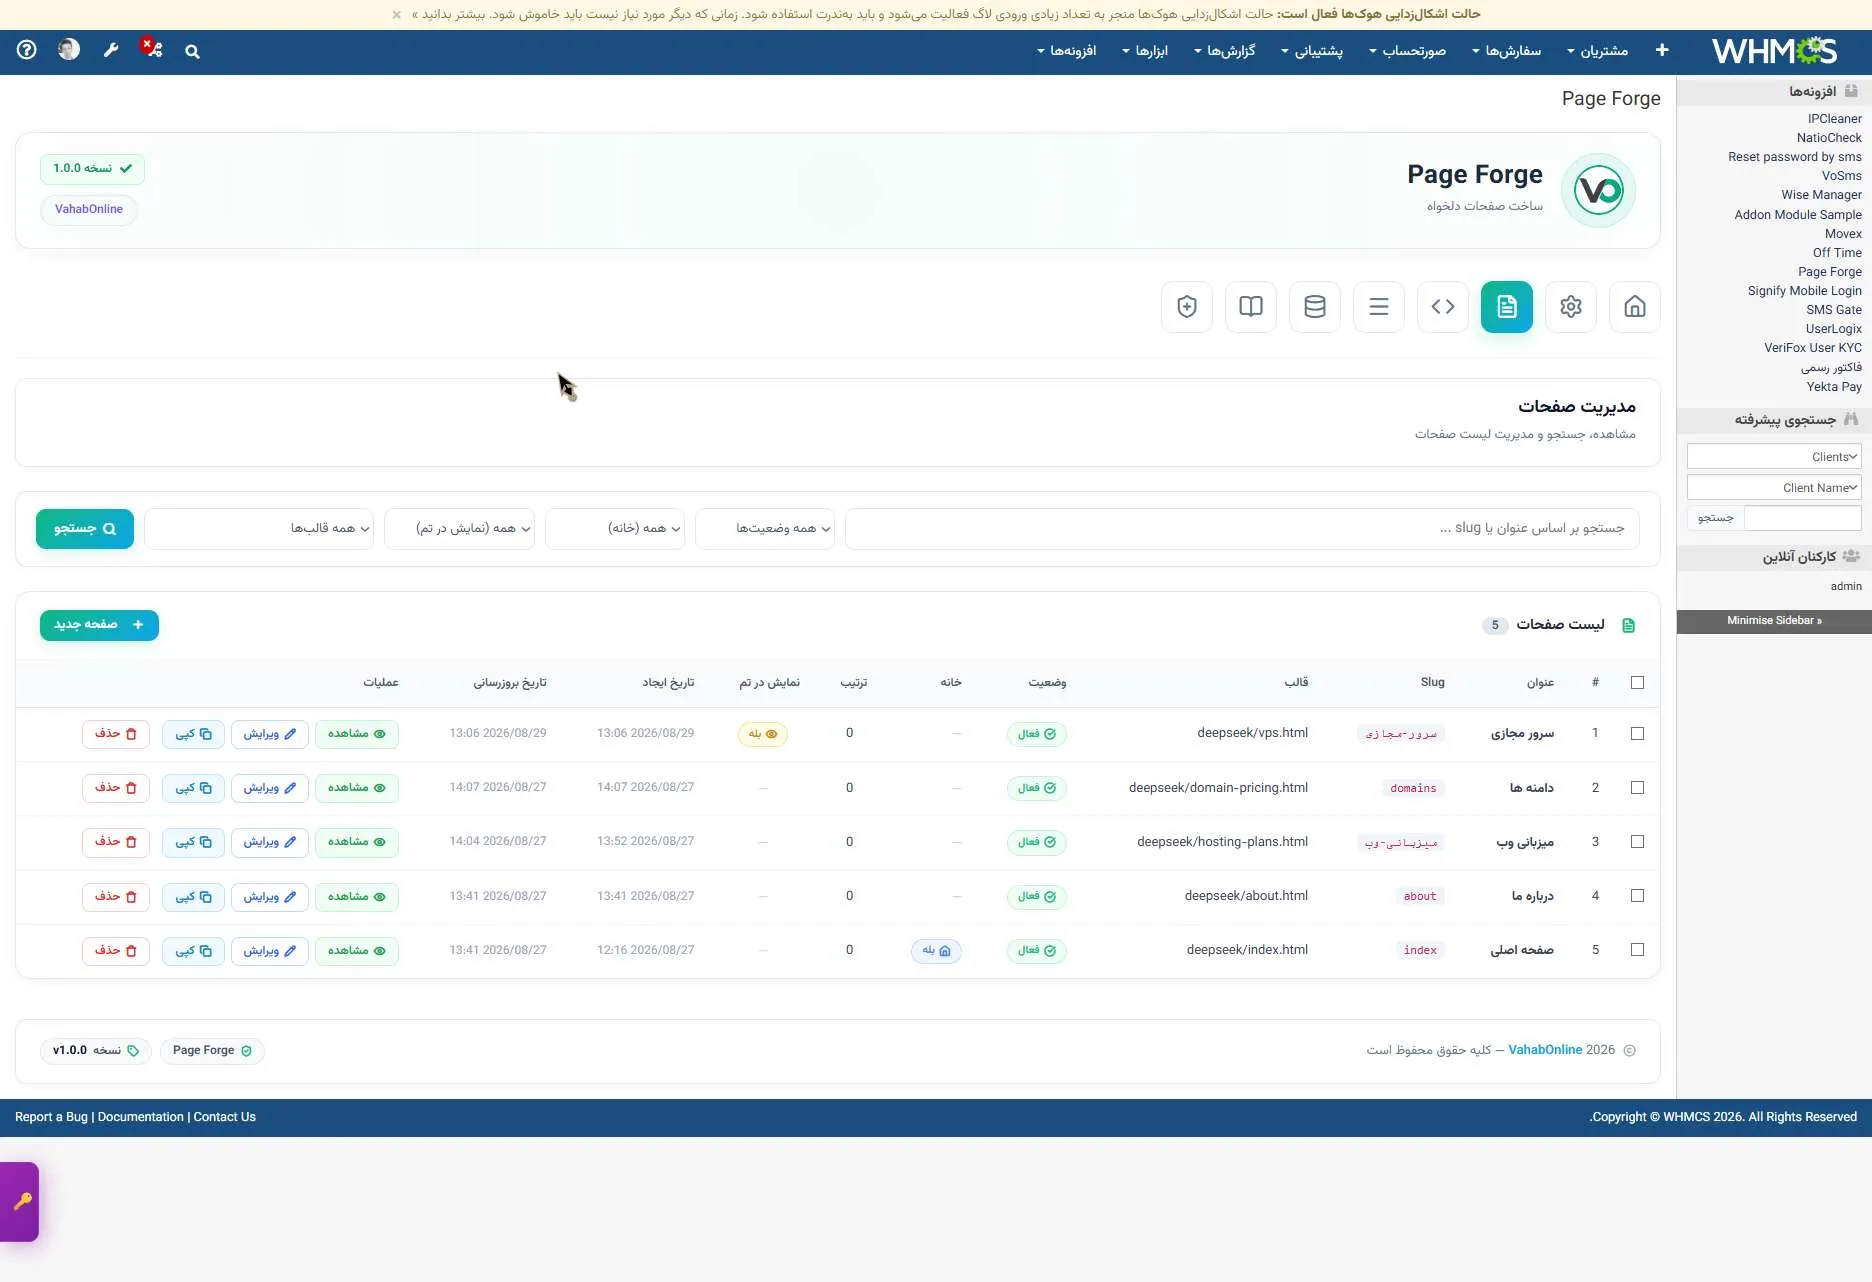Viewport: 1872px width, 1282px height.
Task: Open the سفارش‌ها menu in the top navigation
Action: tap(1506, 51)
